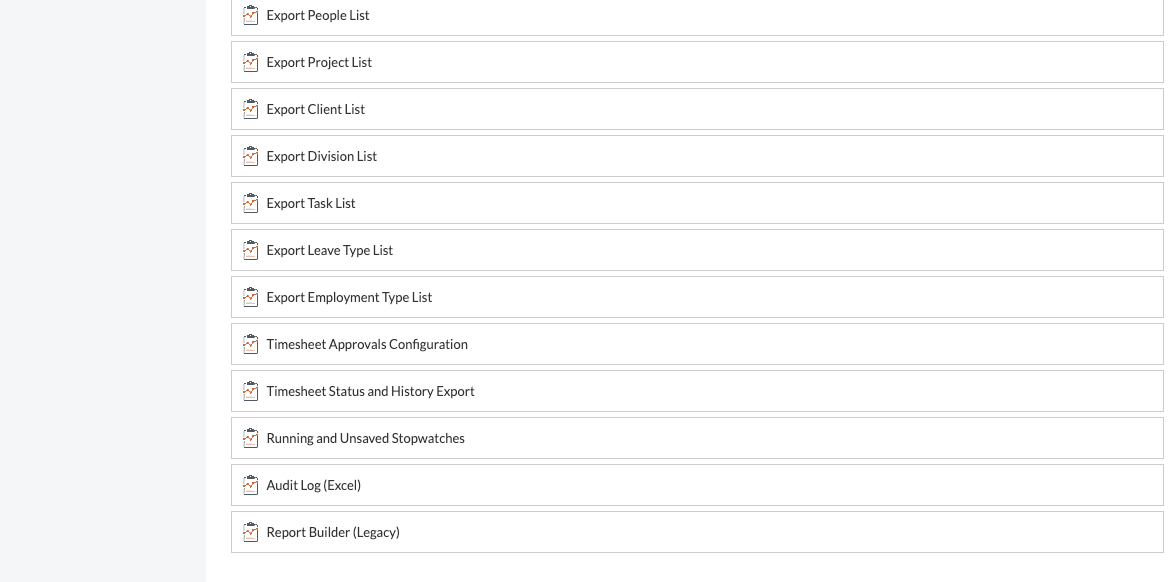Viewport: 1173px width, 582px height.
Task: Click the report icon beside Export Task List
Action: [x=250, y=203]
